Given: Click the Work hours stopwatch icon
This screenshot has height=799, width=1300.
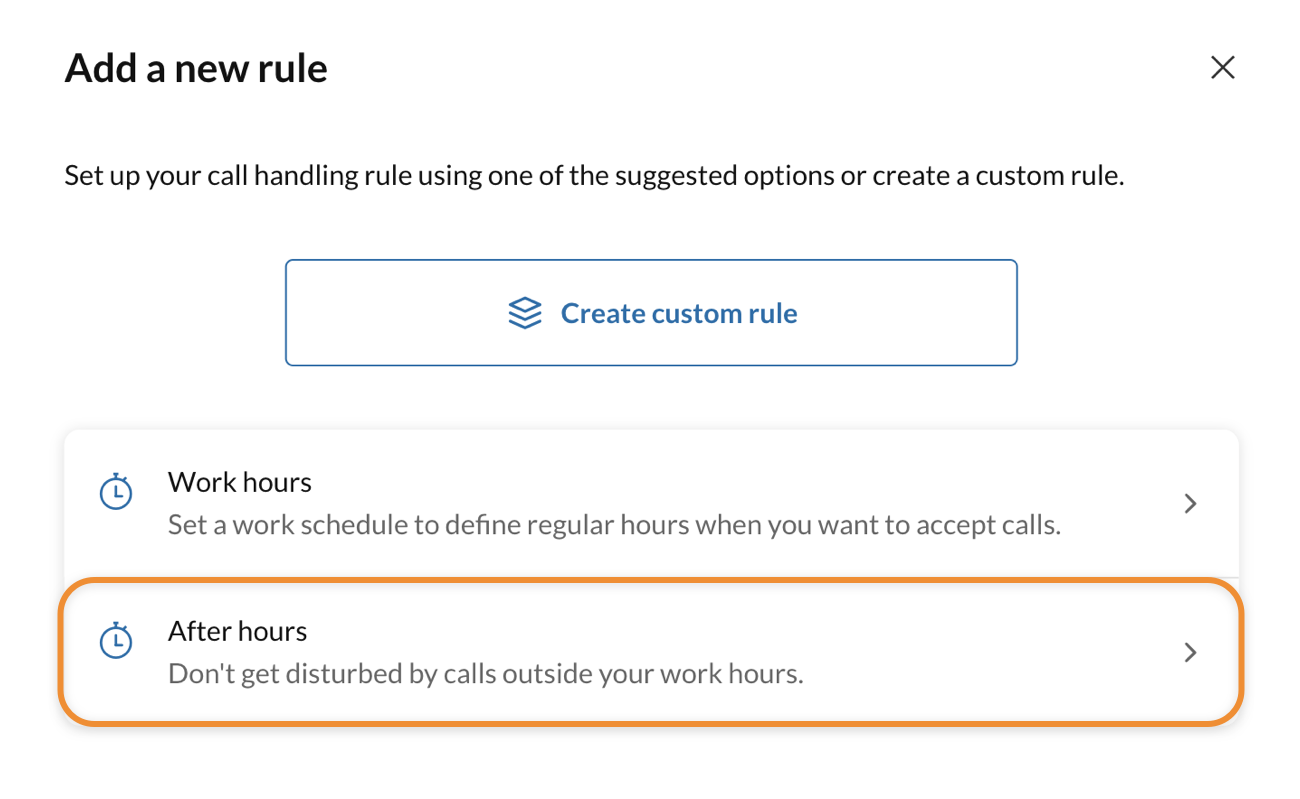Looking at the screenshot, I should (117, 492).
